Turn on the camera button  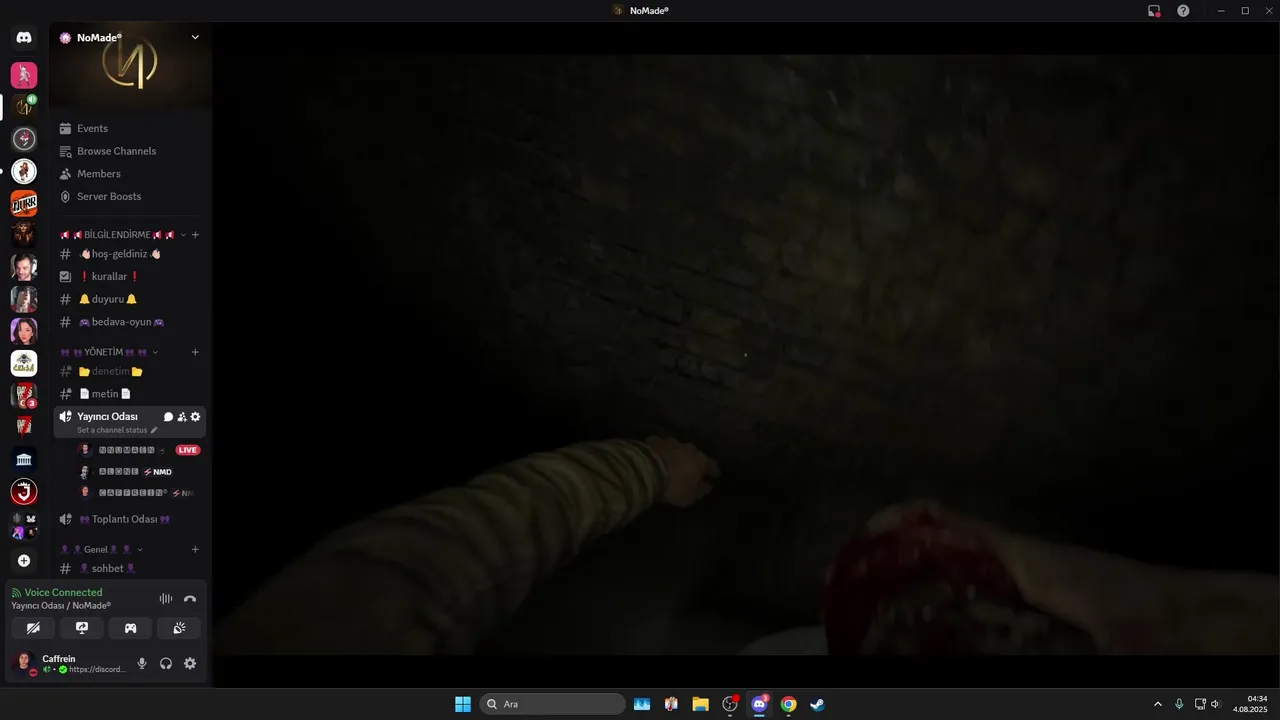pos(33,628)
